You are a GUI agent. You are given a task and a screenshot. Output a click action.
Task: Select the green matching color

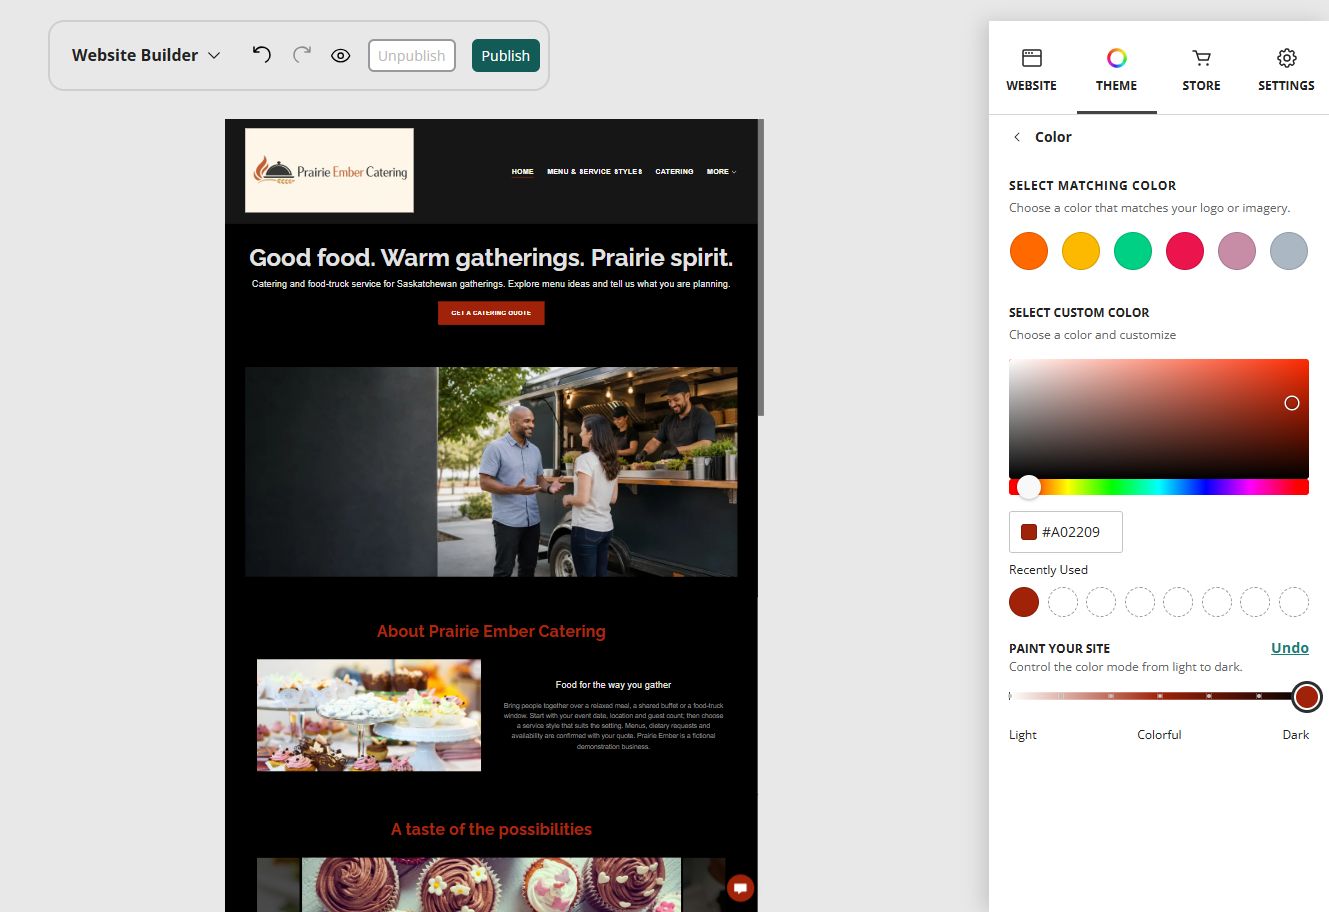(x=1133, y=251)
